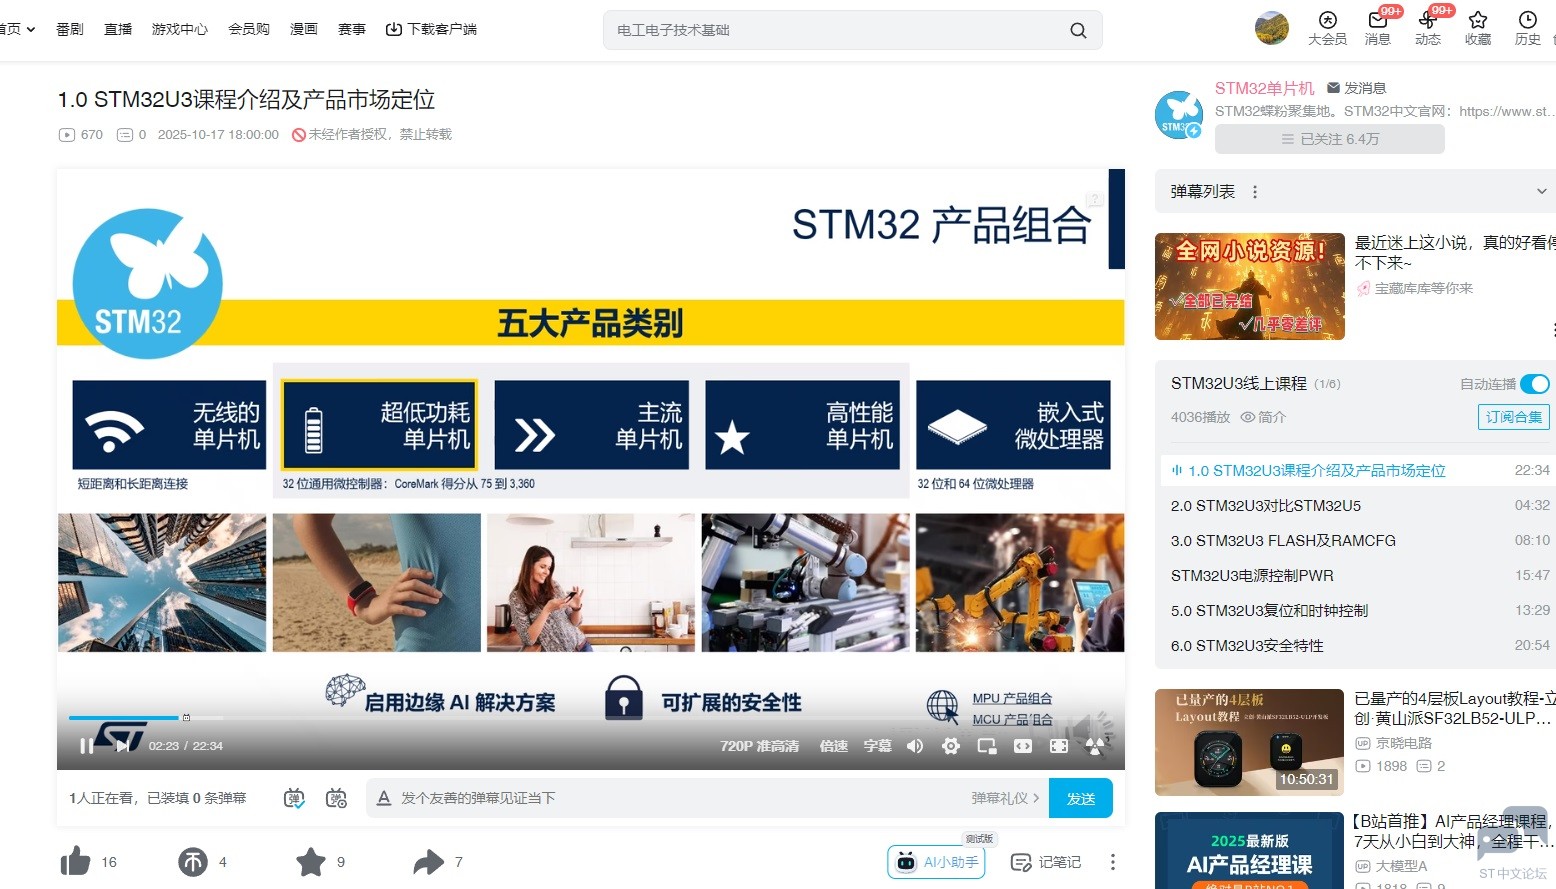This screenshot has height=889, width=1556.
Task: Enable picture-in-picture mode
Action: click(987, 746)
